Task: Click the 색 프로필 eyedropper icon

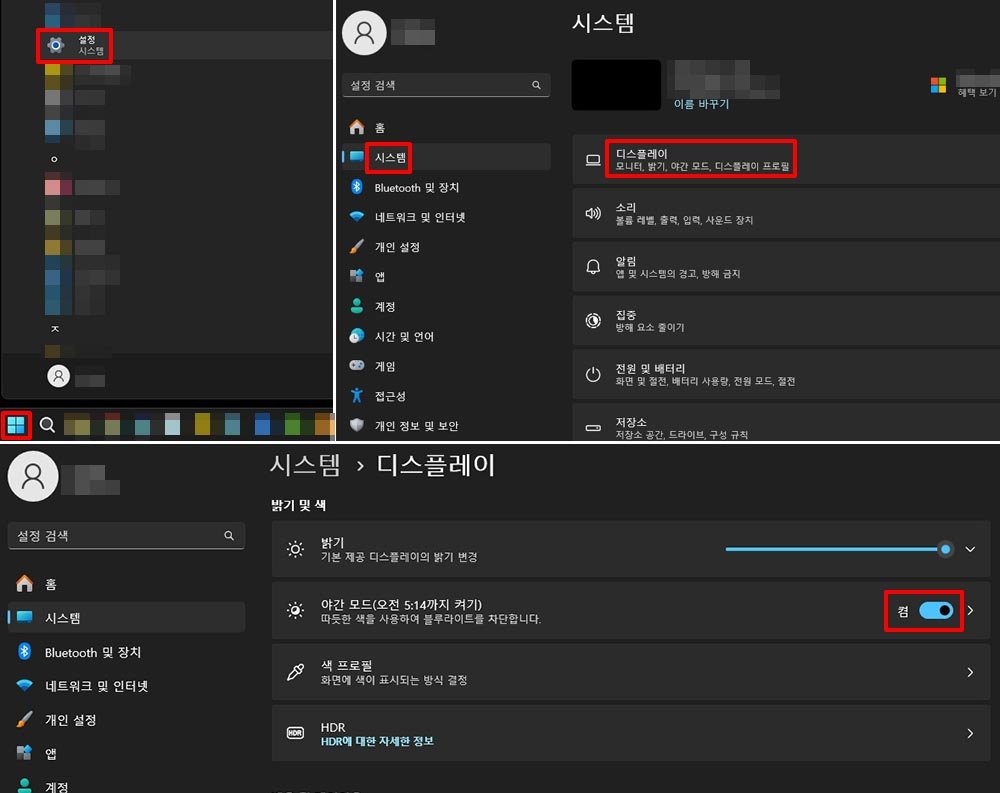Action: pos(295,672)
